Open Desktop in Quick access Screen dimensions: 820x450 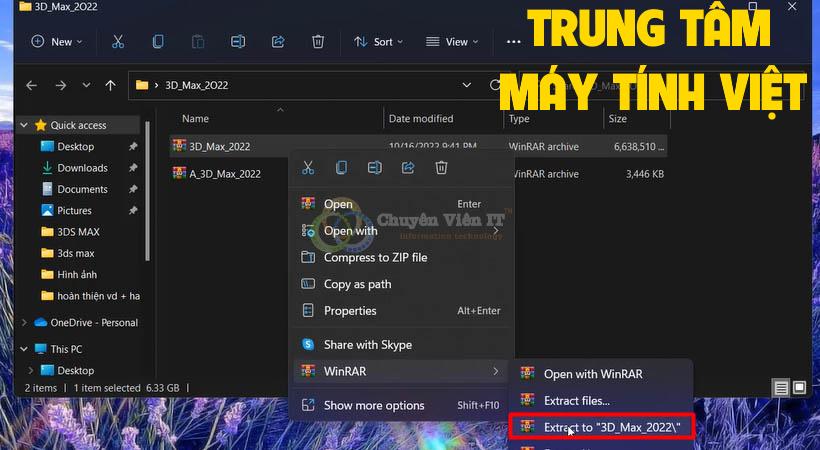coord(75,147)
